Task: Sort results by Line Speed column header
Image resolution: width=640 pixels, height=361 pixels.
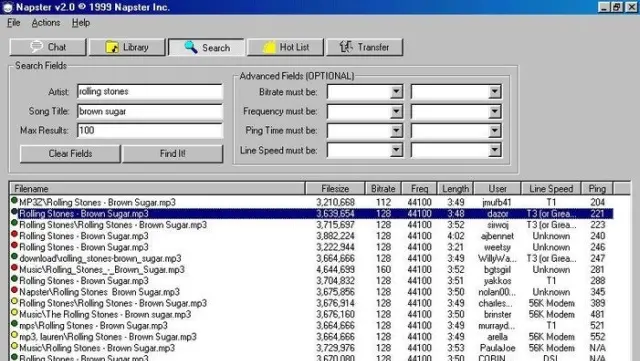Action: 551,189
